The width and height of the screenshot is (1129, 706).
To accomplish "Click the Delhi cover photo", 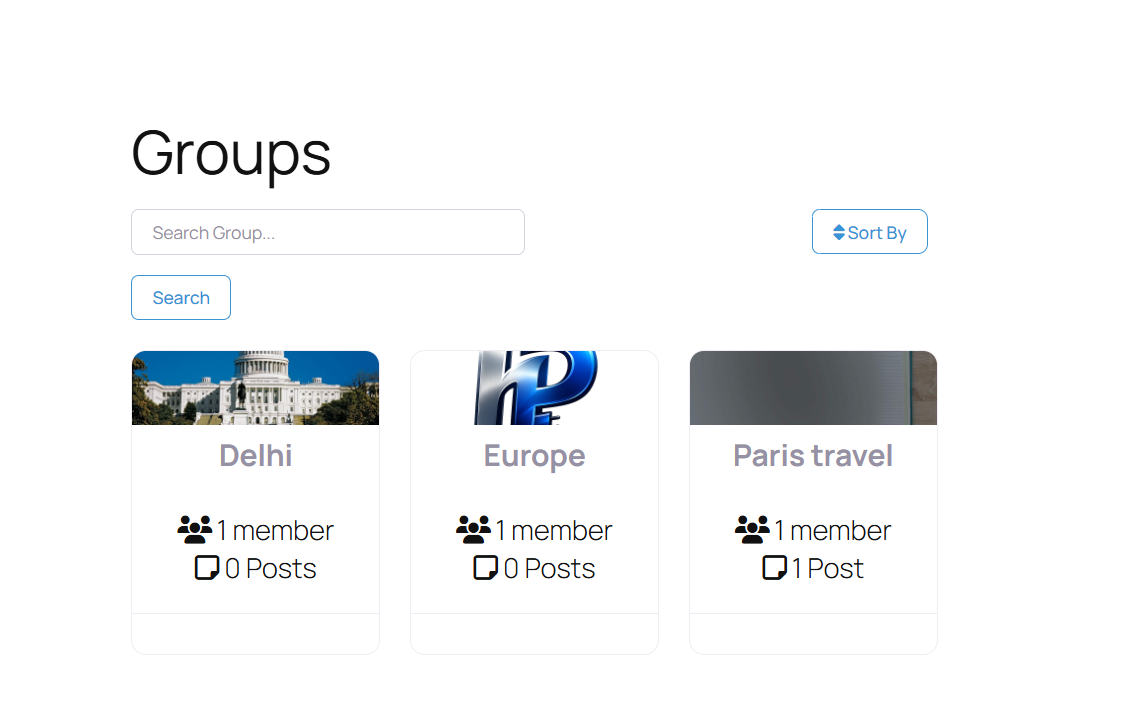I will click(x=255, y=387).
